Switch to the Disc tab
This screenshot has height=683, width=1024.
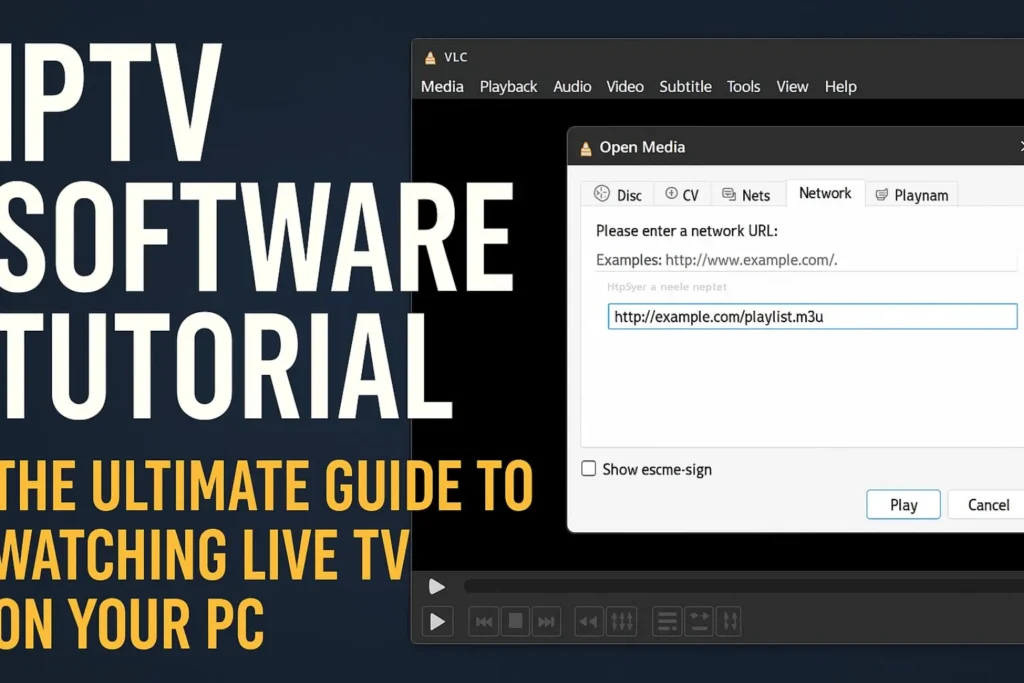(618, 195)
